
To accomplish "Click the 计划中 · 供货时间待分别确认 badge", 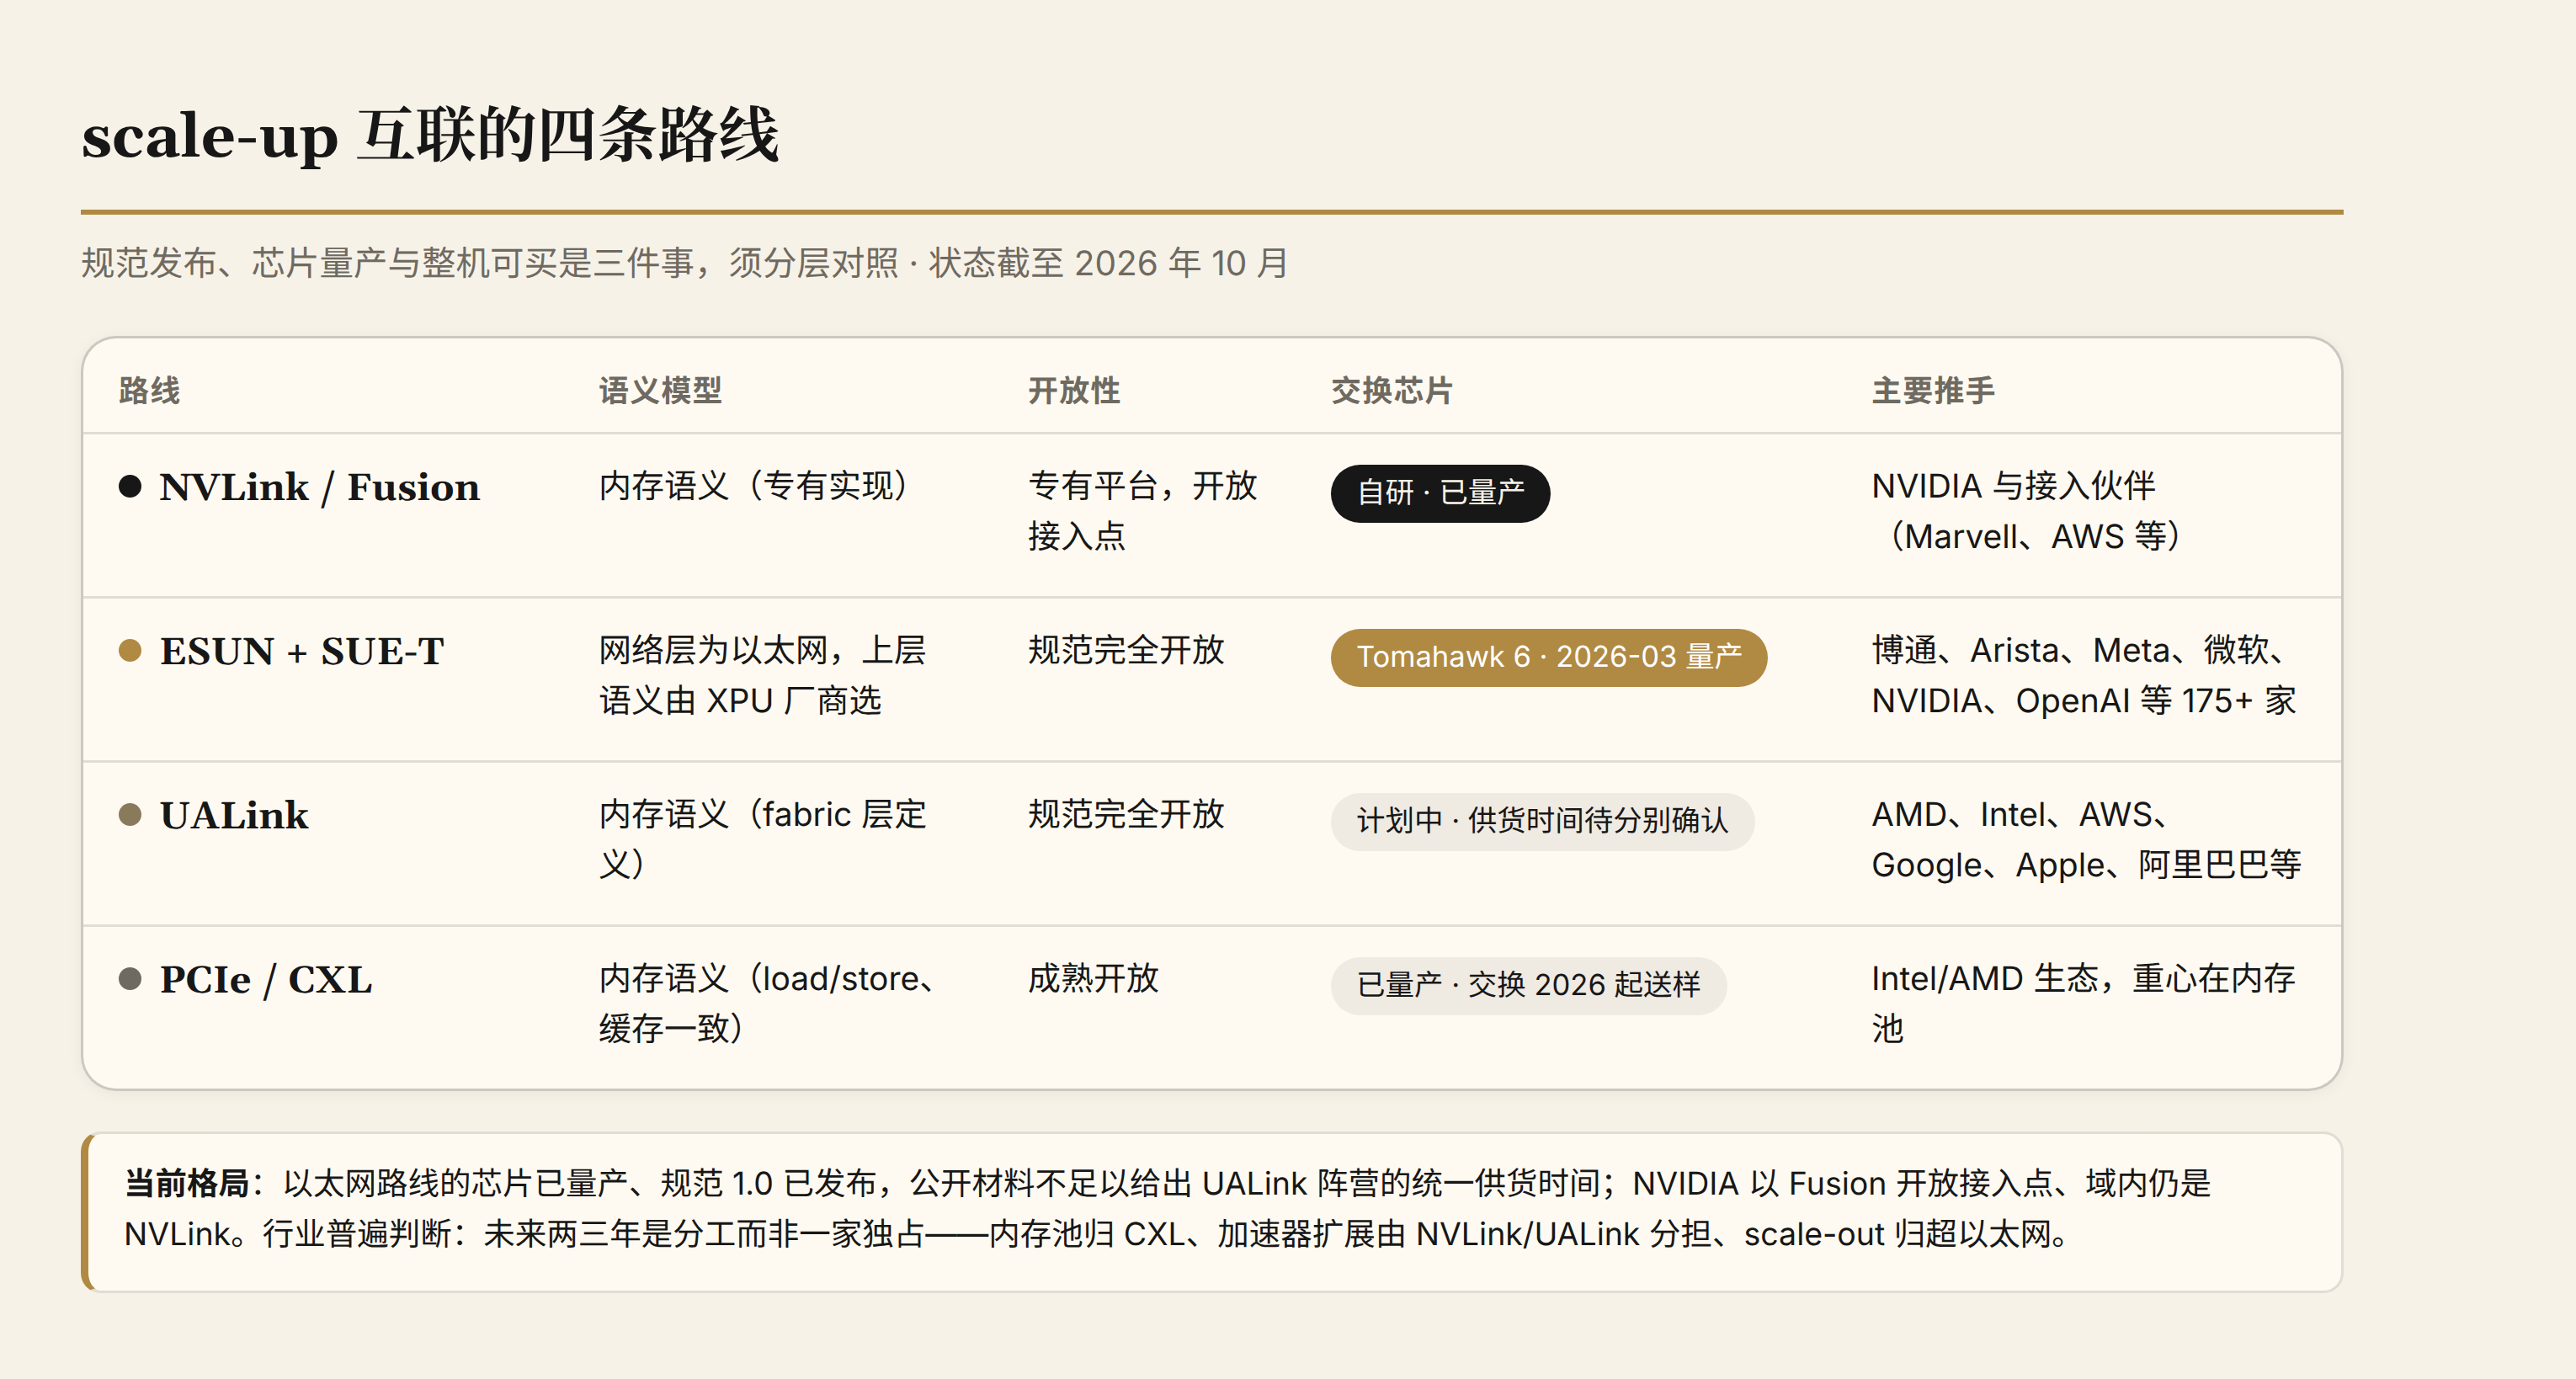I will pyautogui.click(x=1542, y=821).
